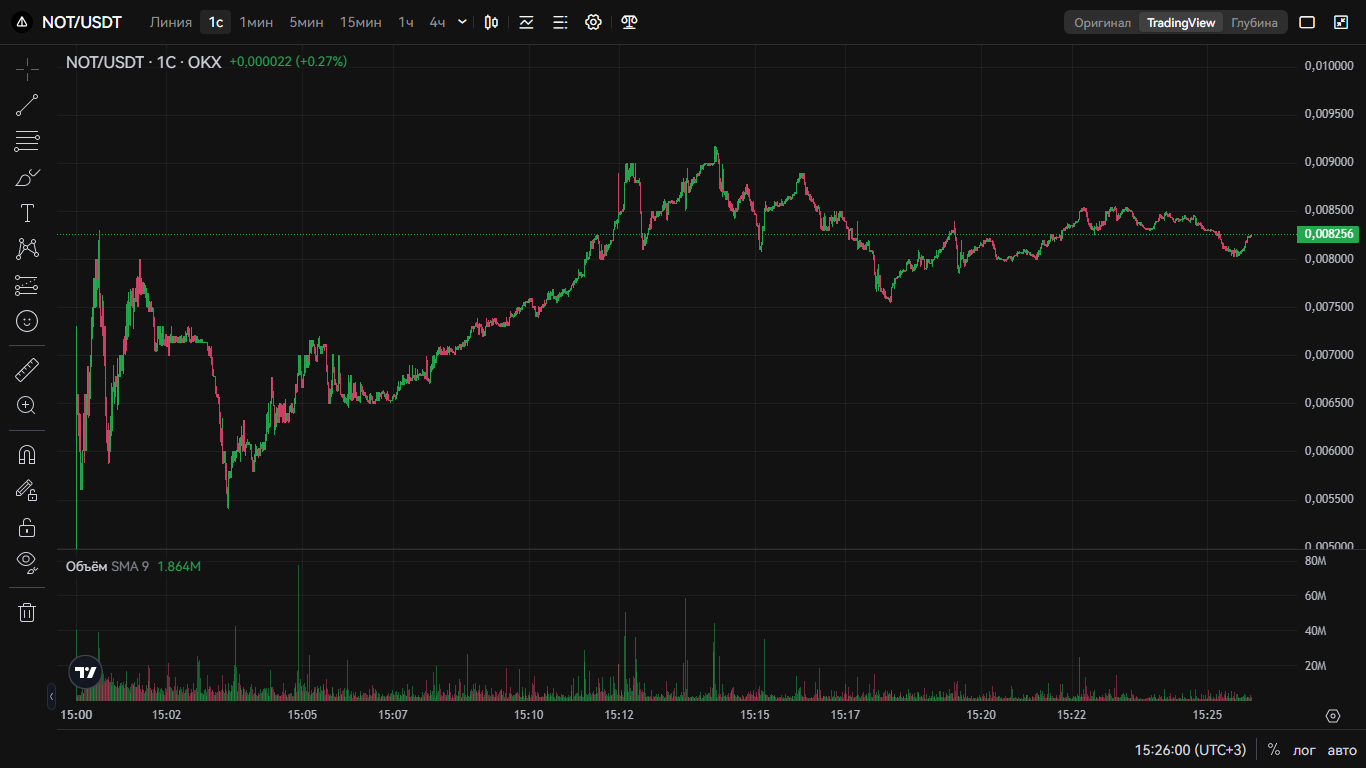Click the 0,007000 price axis label
Viewport: 1366px width, 768px height.
[x=1329, y=355]
